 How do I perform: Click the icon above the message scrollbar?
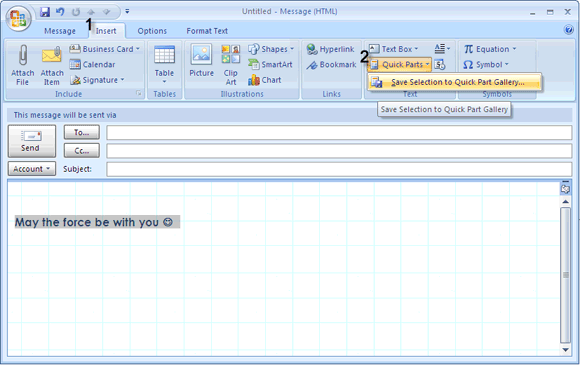coord(565,188)
